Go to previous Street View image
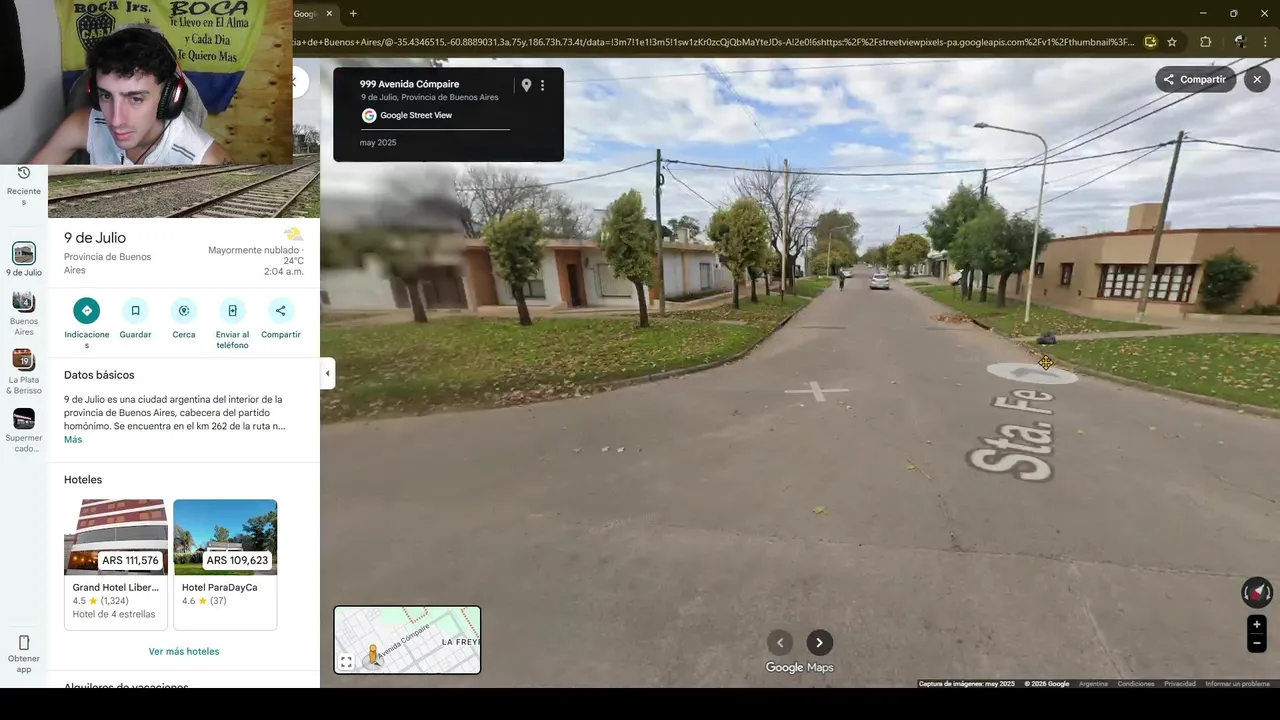1280x720 pixels. (780, 642)
